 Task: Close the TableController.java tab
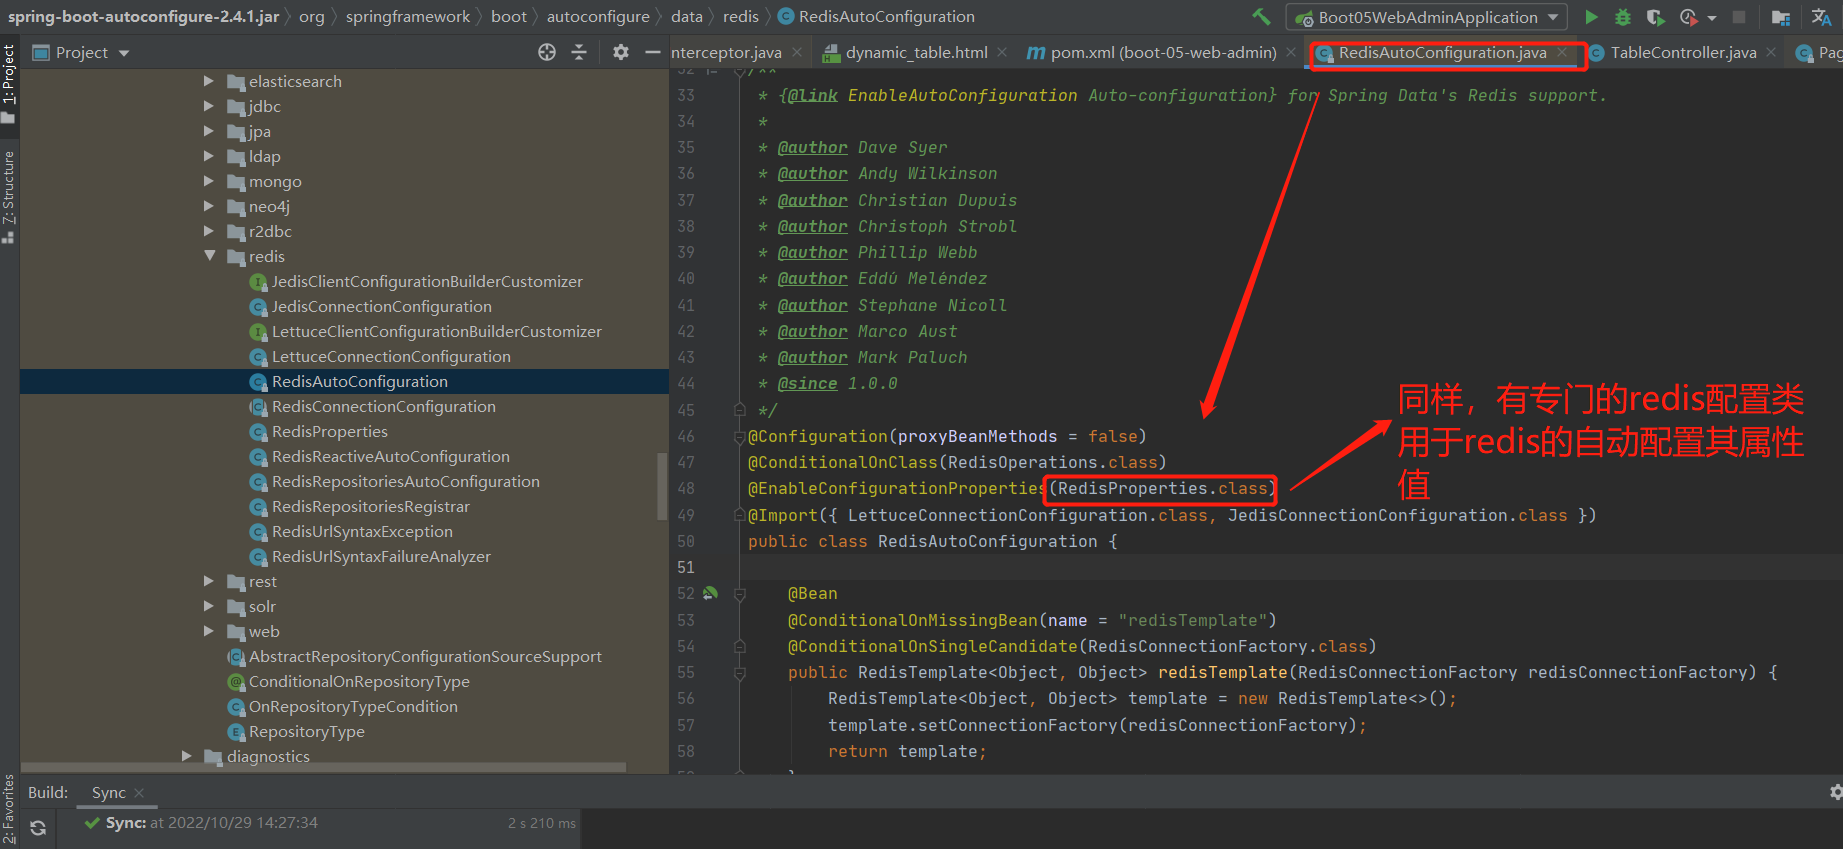point(1771,53)
